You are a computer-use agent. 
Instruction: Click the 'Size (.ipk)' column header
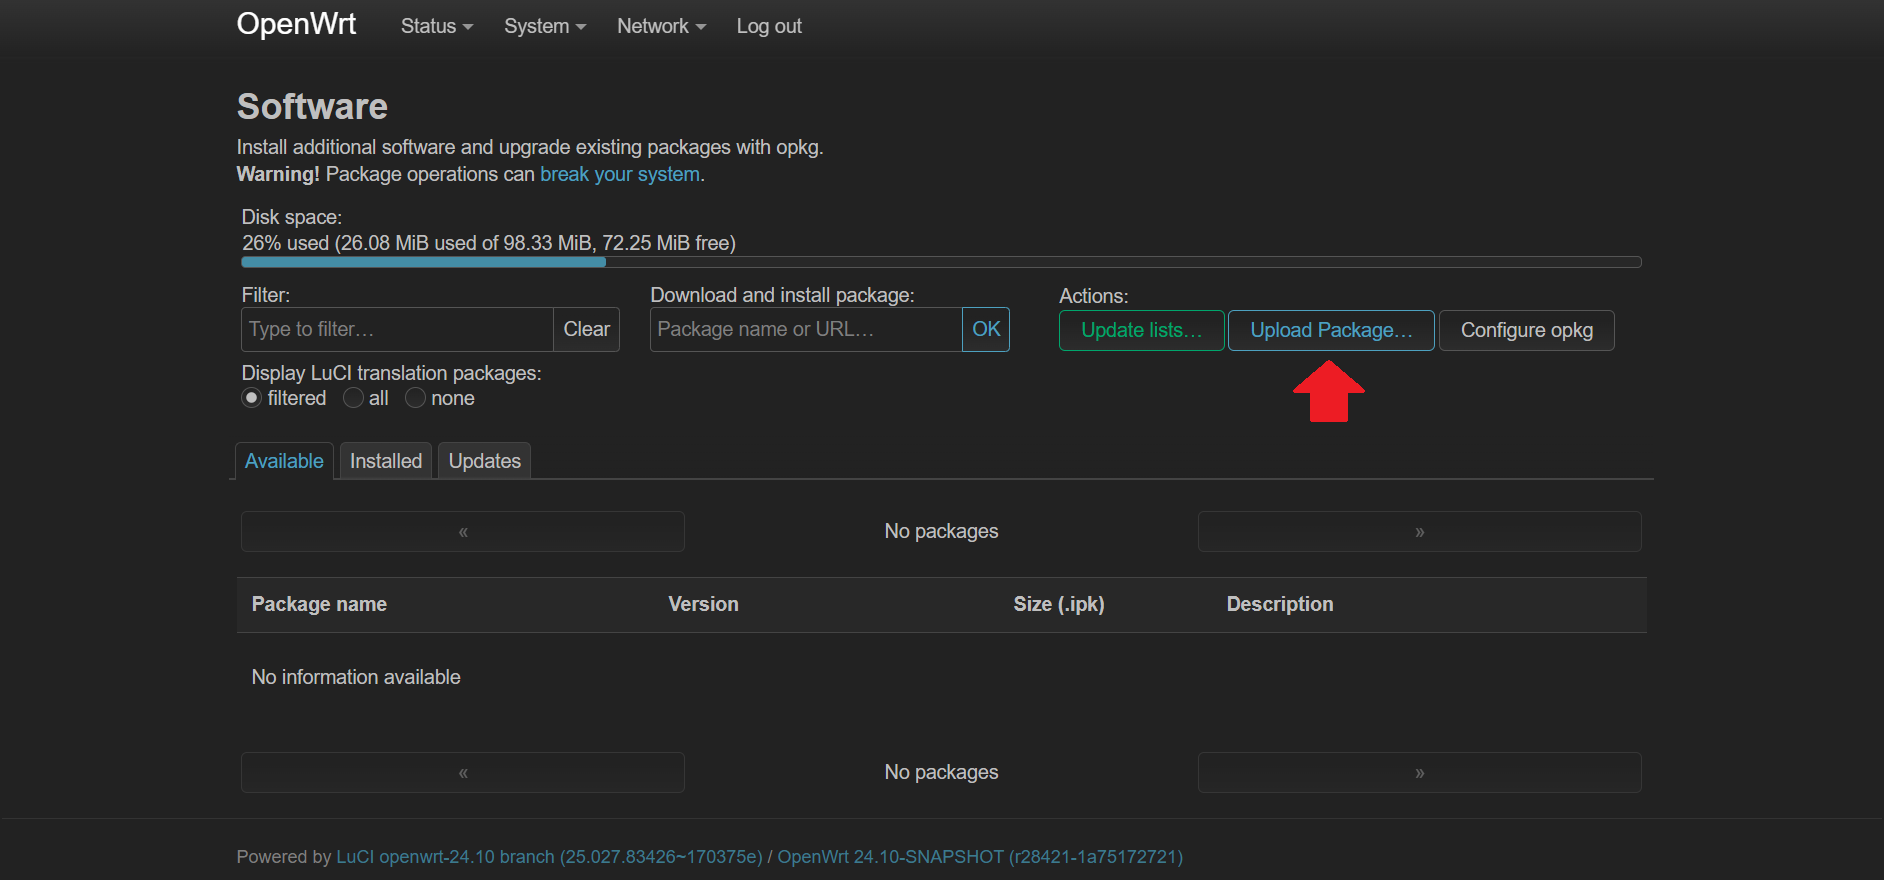1059,604
